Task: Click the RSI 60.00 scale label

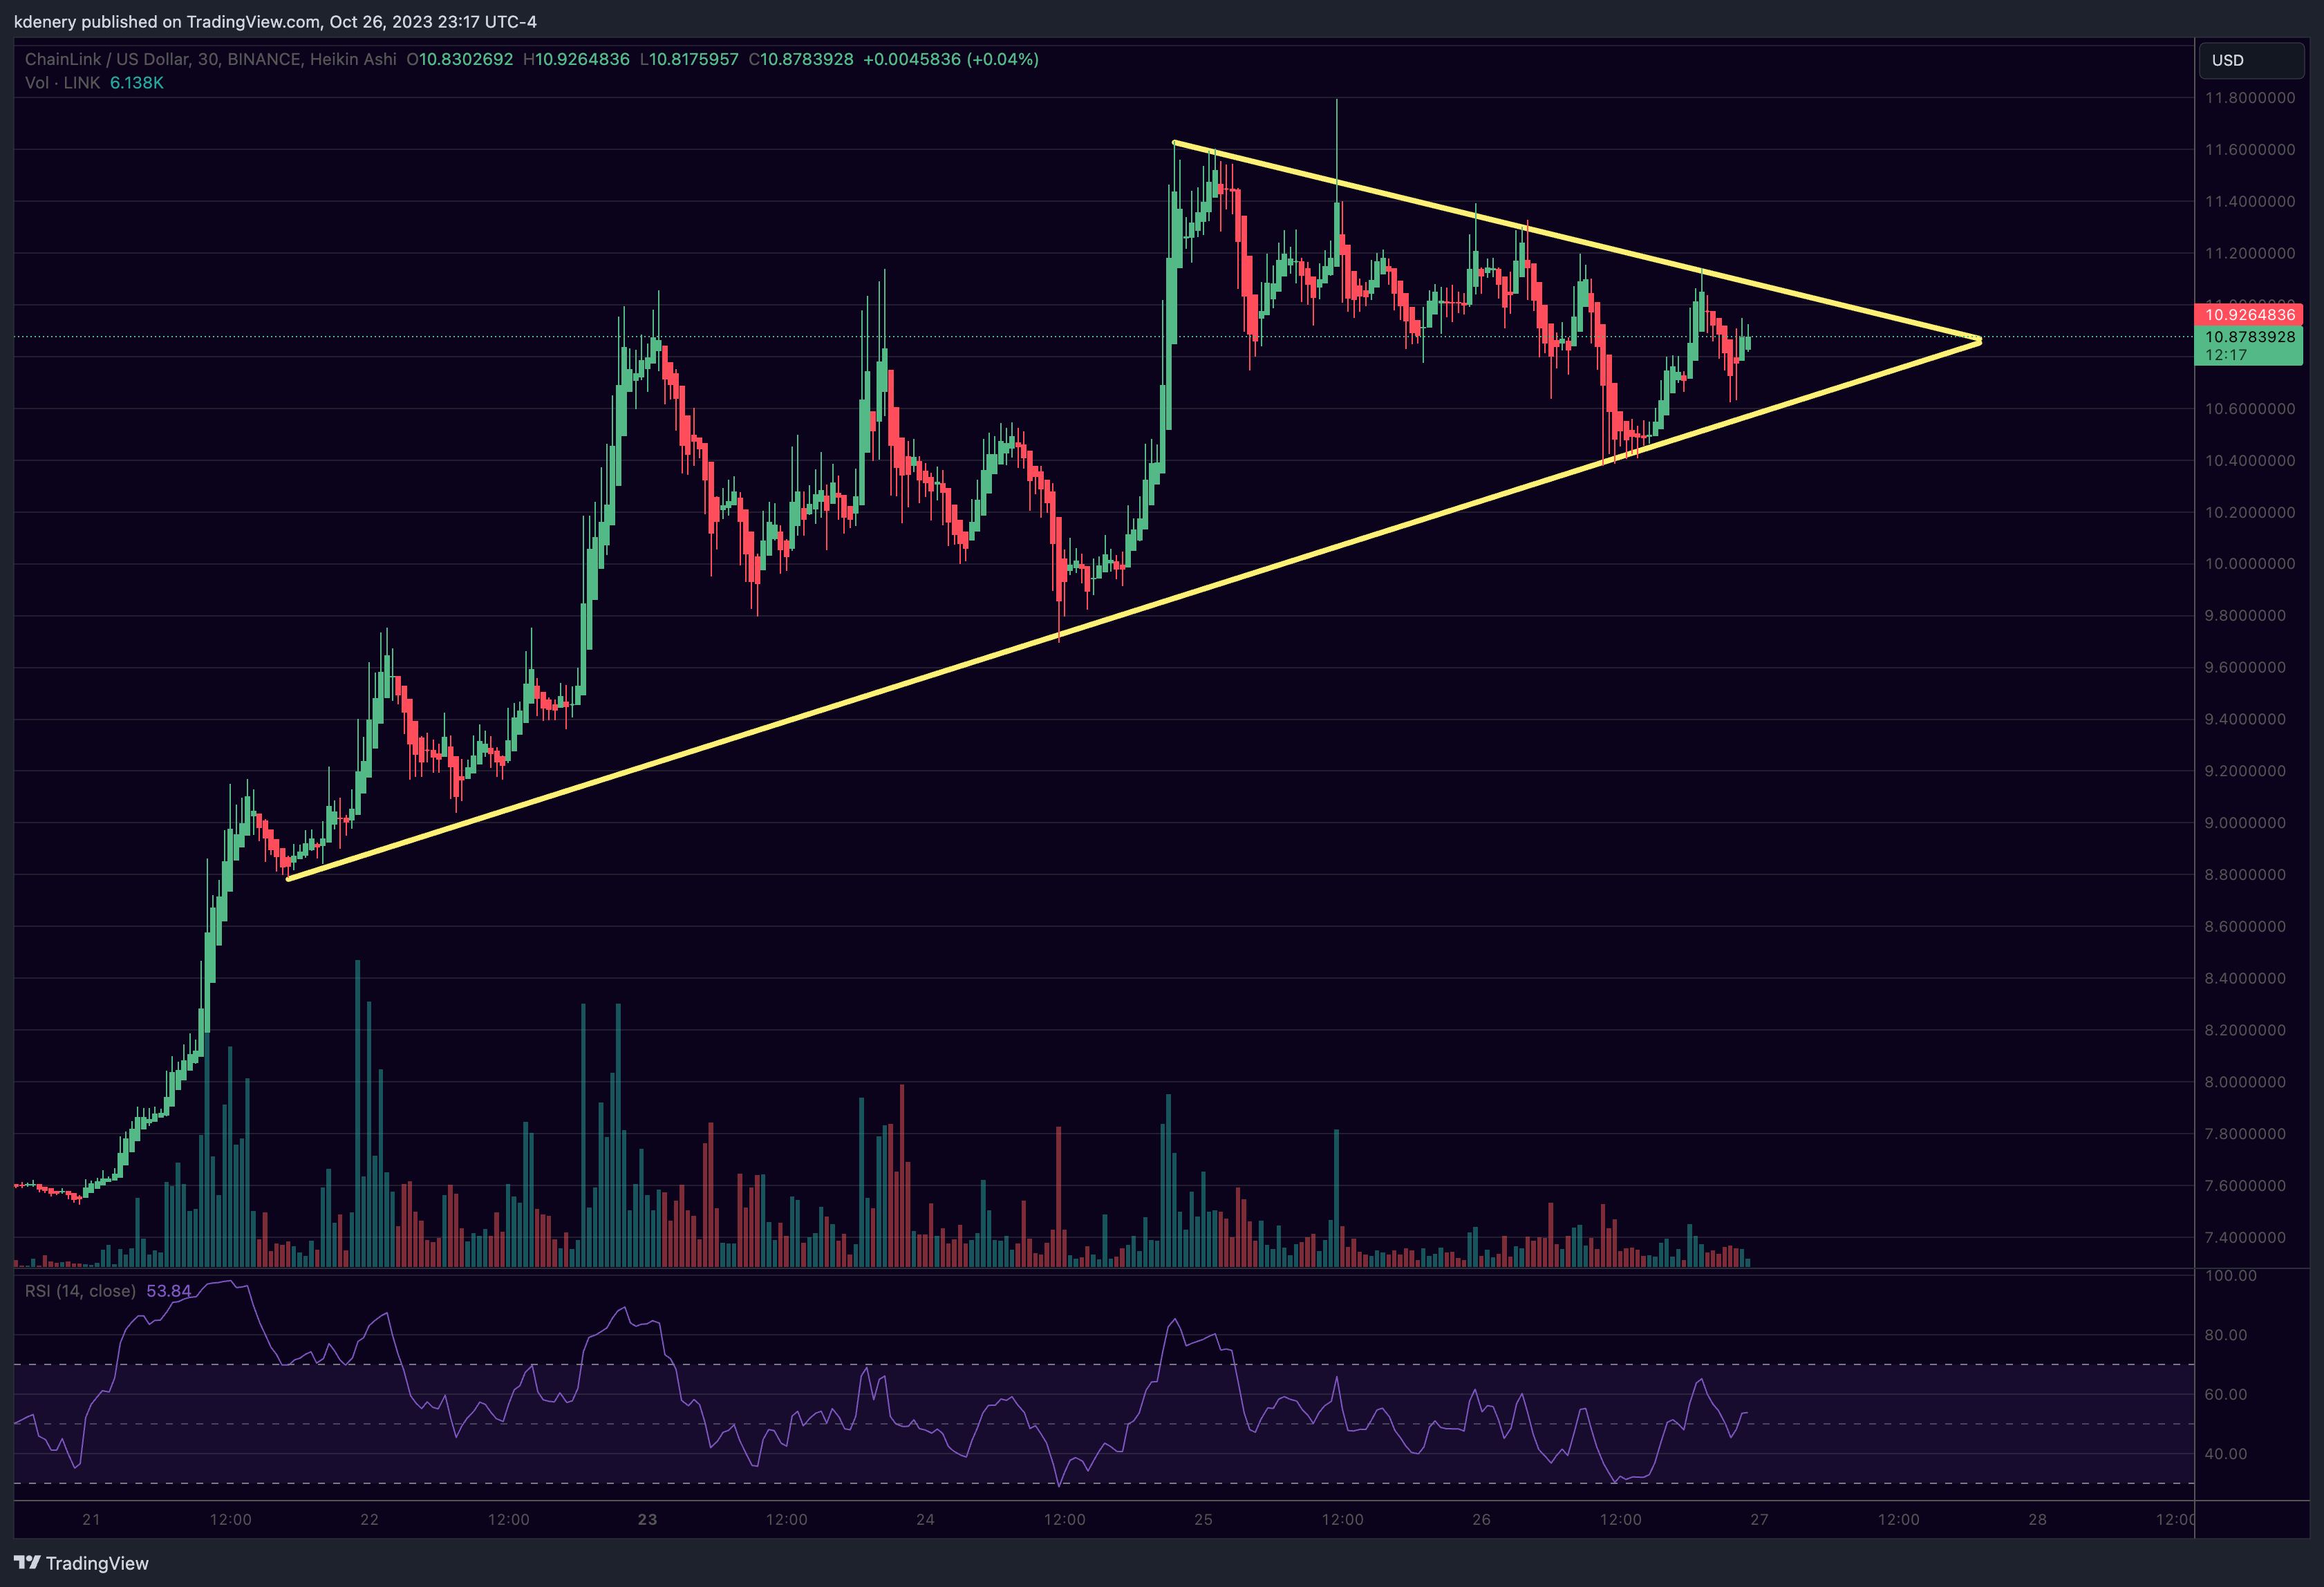Action: coord(2225,1394)
